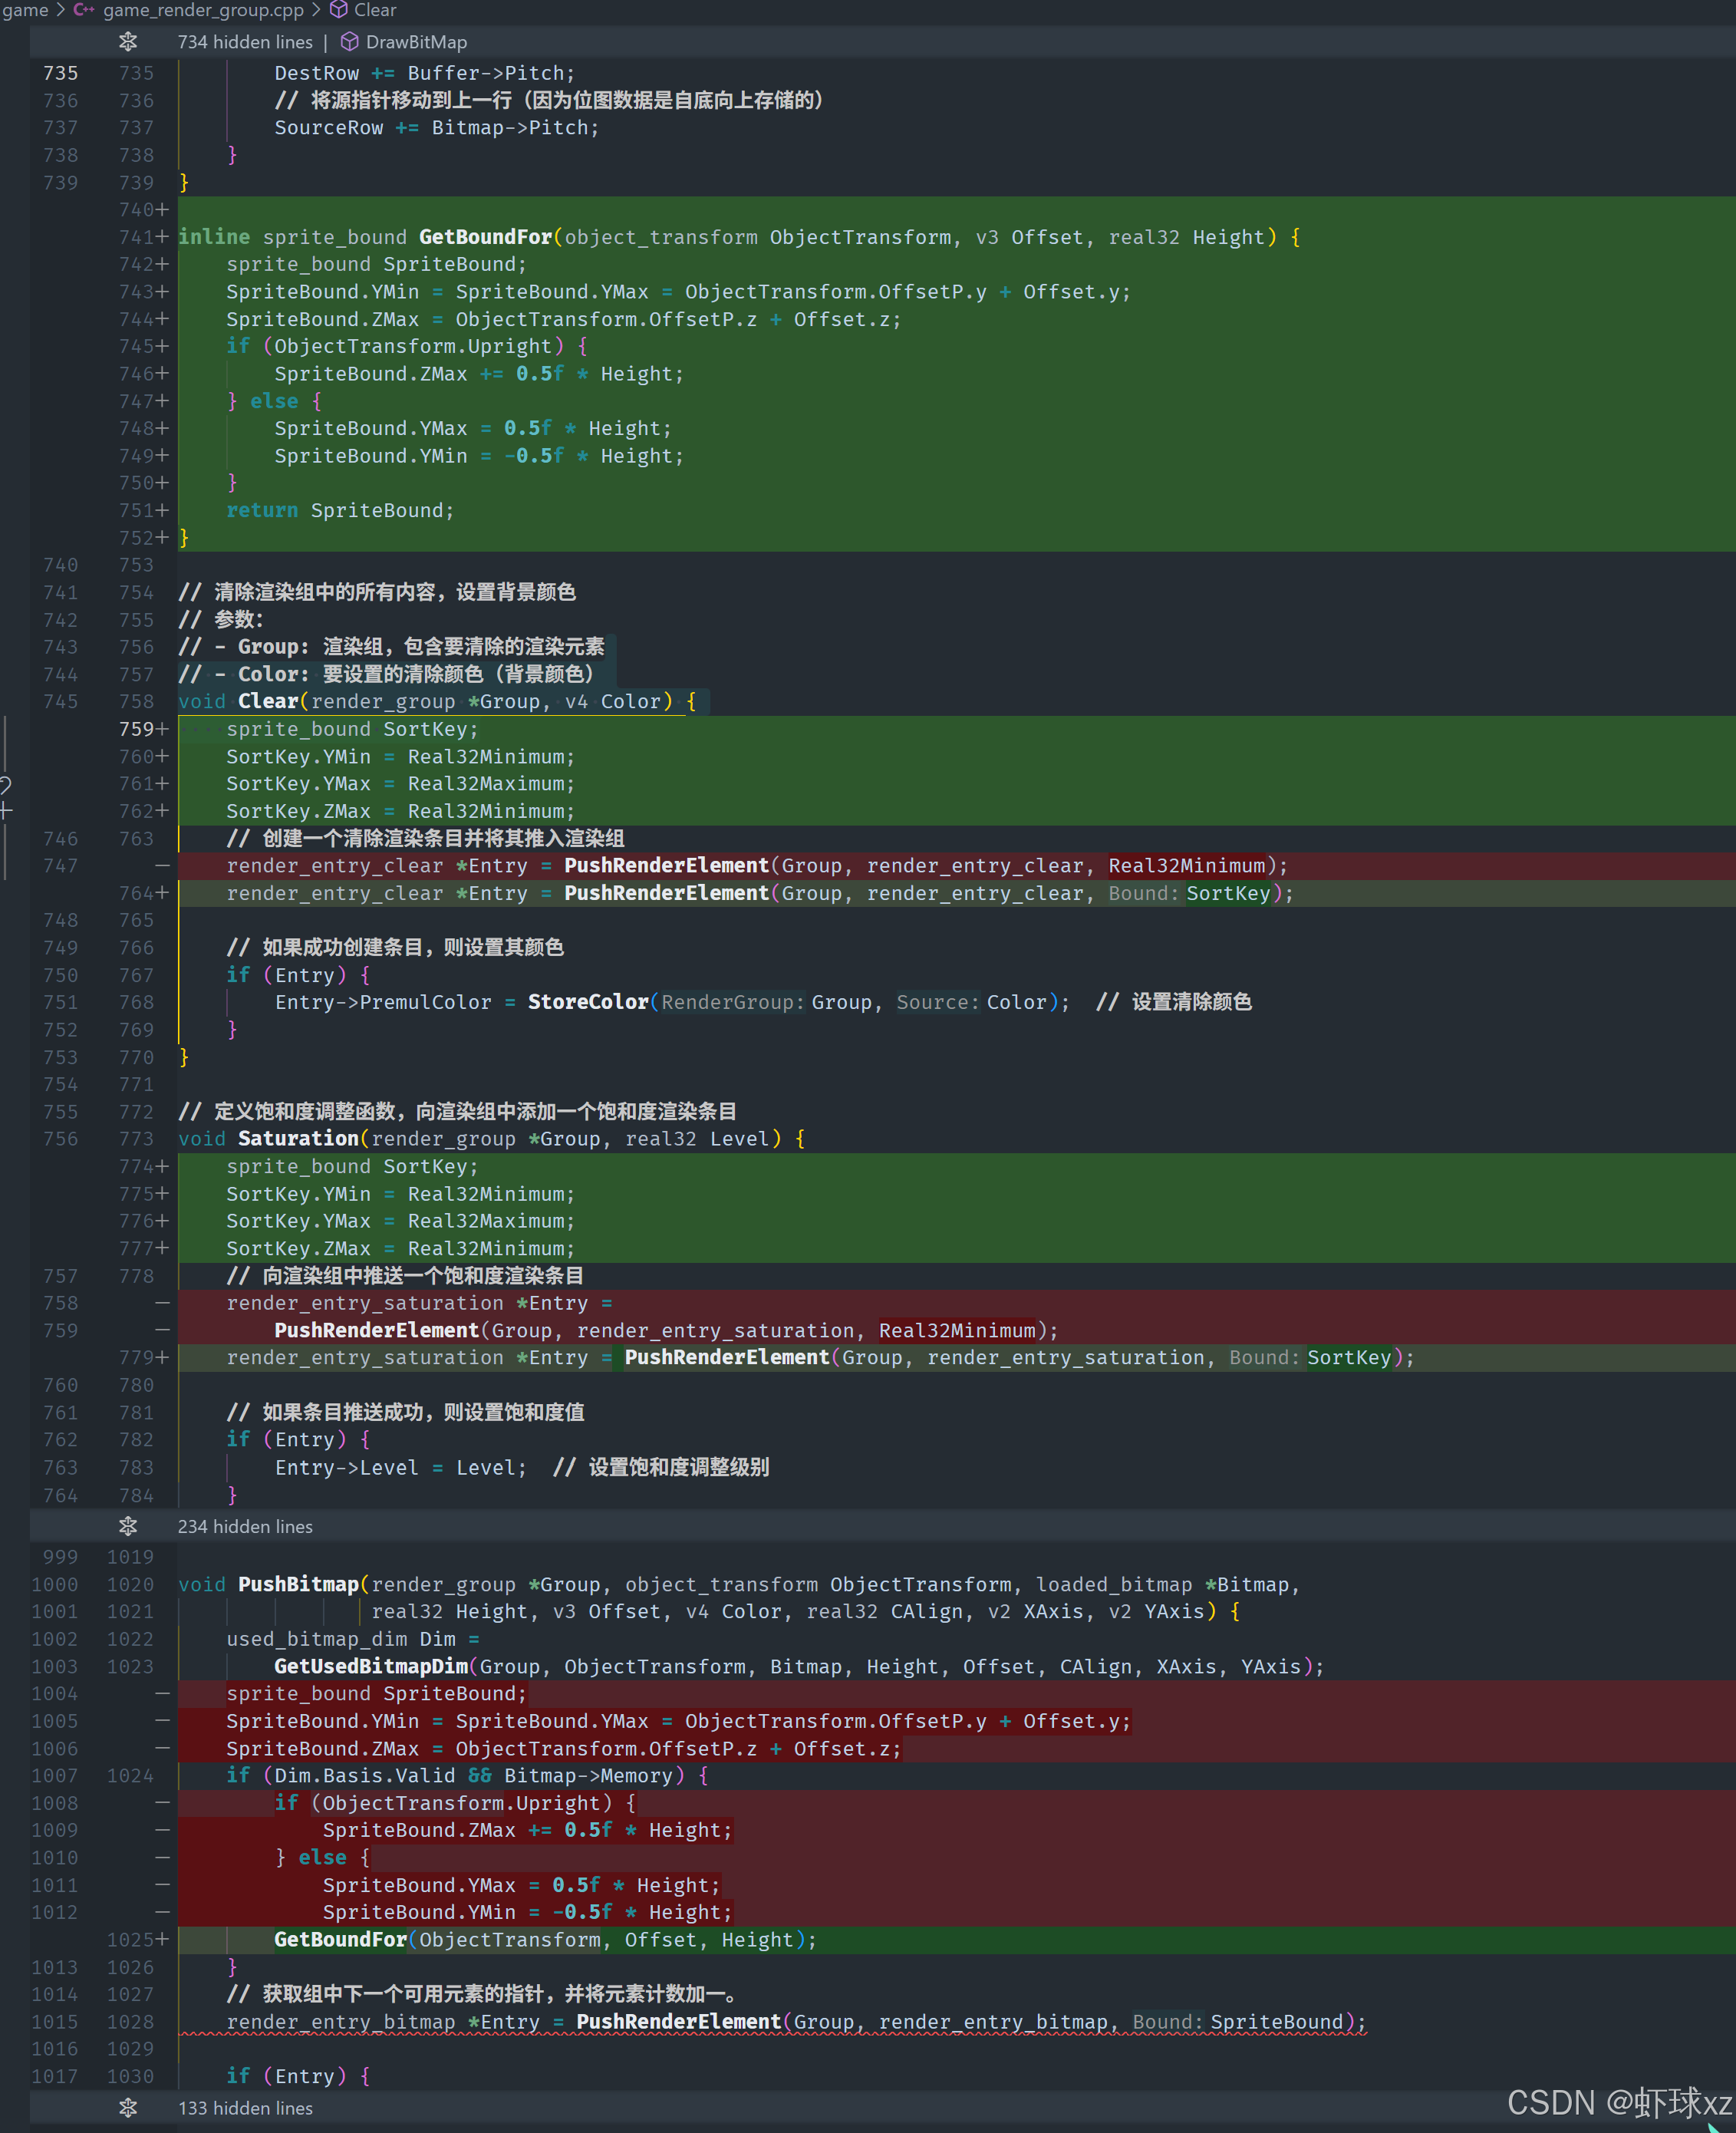Open the game folder breadcrumb
This screenshot has width=1736, height=2133.
coord(24,10)
